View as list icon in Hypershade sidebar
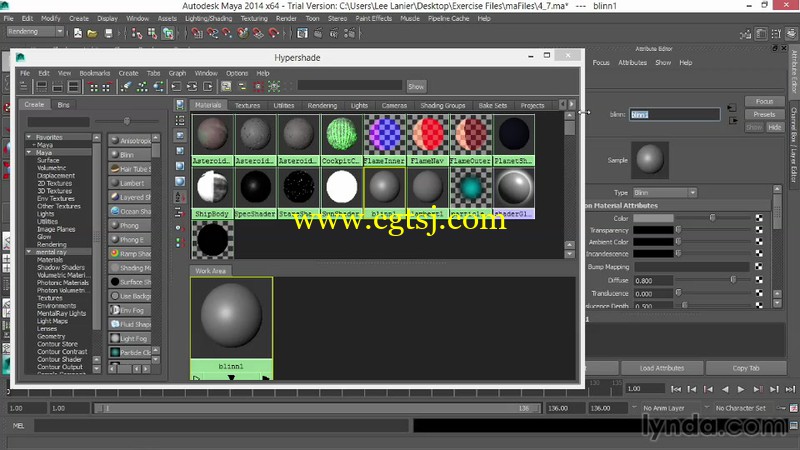This screenshot has width=800, height=450. coord(180,120)
